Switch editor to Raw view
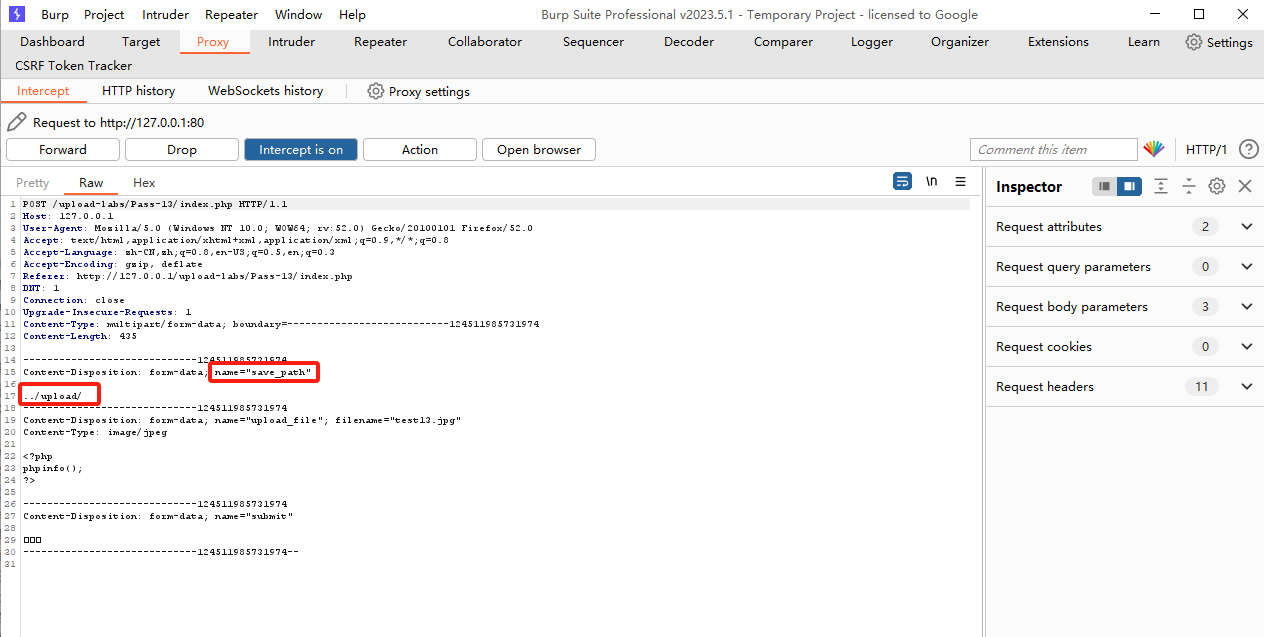 [91, 183]
